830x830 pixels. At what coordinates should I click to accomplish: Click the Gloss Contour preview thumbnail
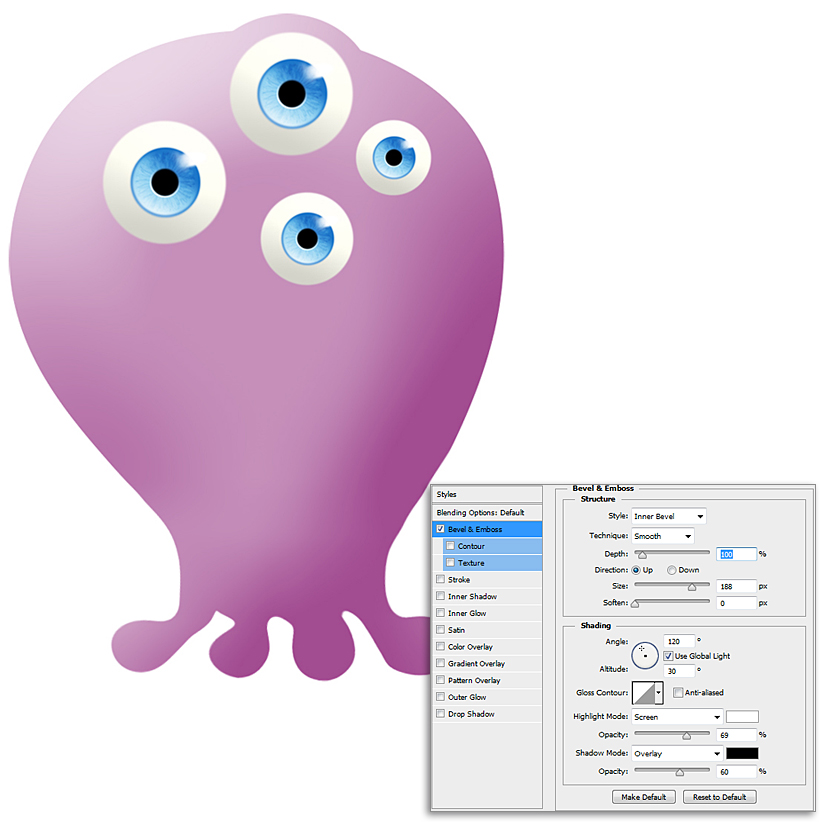644,692
